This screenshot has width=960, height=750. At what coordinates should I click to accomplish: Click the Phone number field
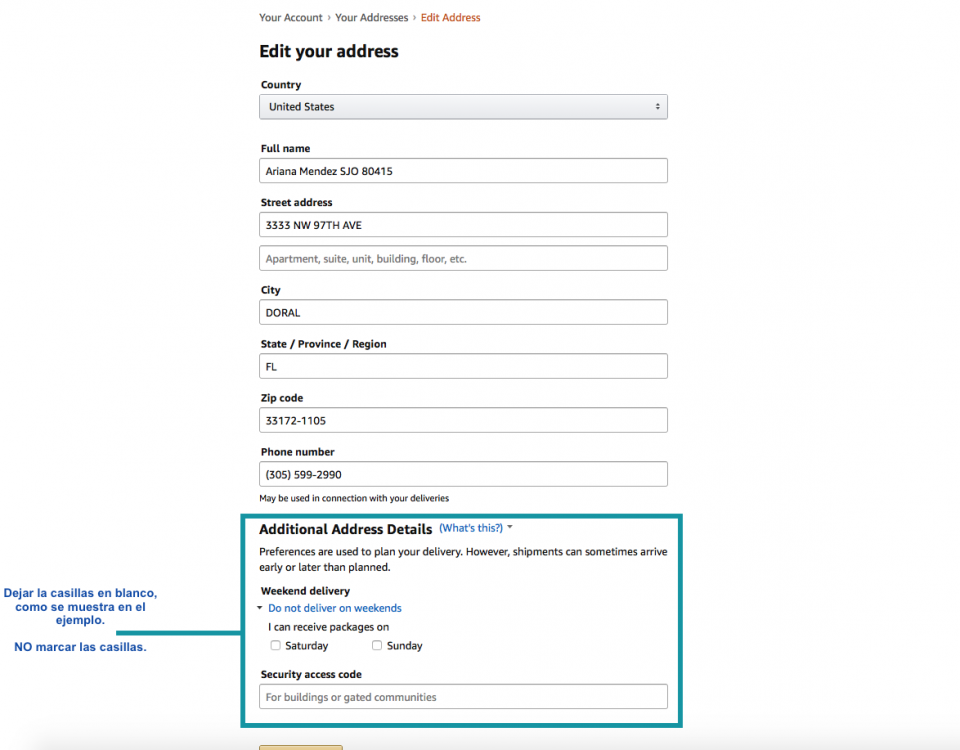[463, 474]
